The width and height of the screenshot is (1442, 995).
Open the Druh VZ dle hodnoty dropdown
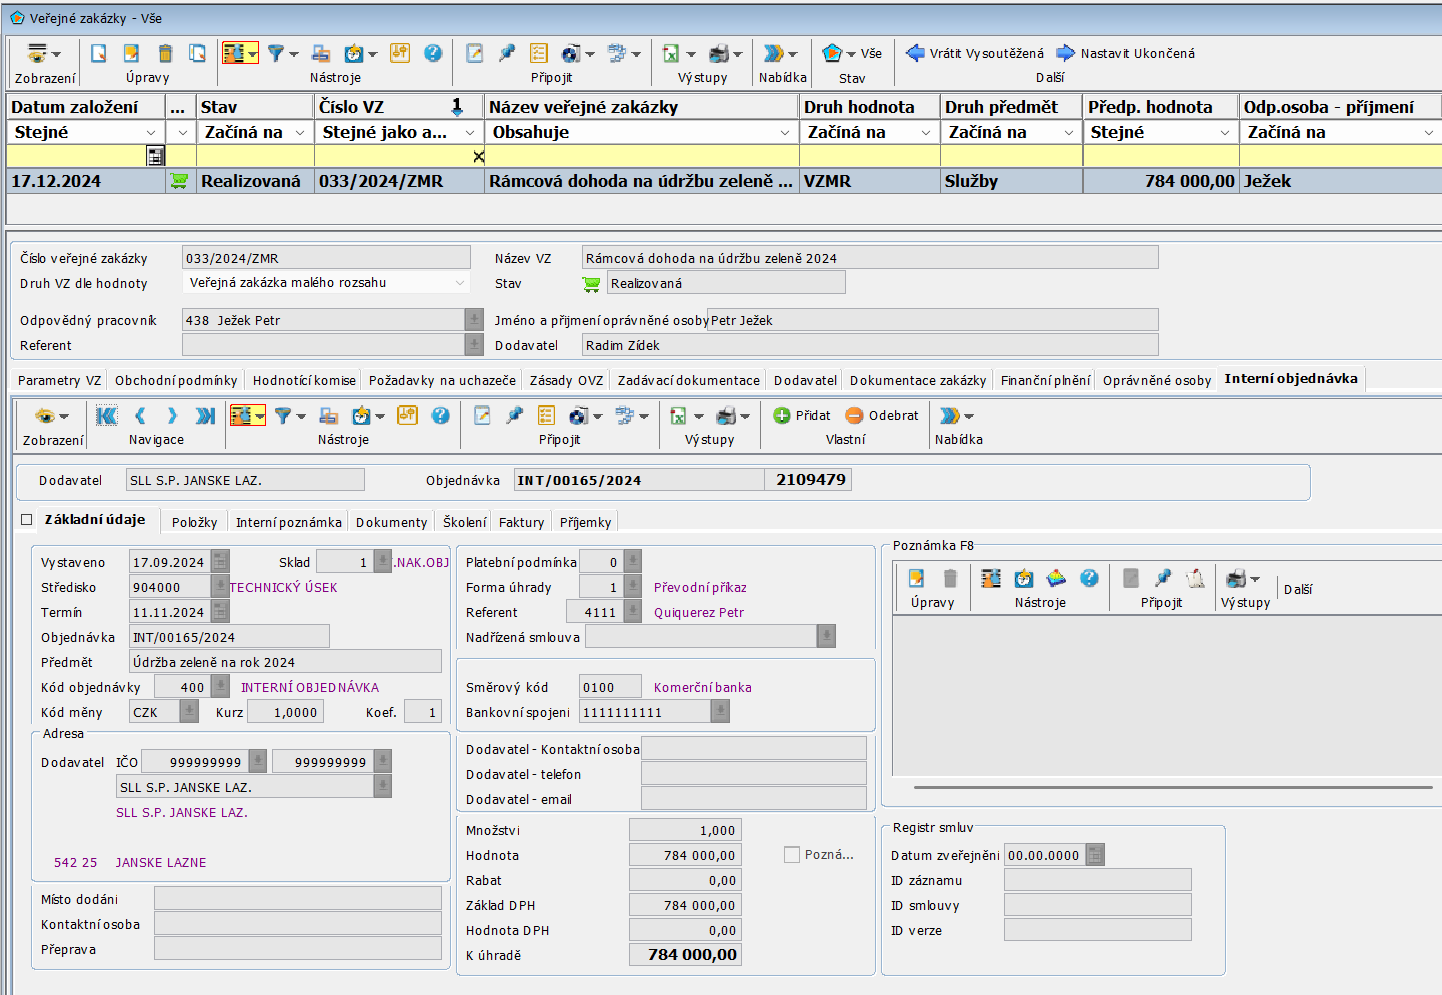(460, 283)
